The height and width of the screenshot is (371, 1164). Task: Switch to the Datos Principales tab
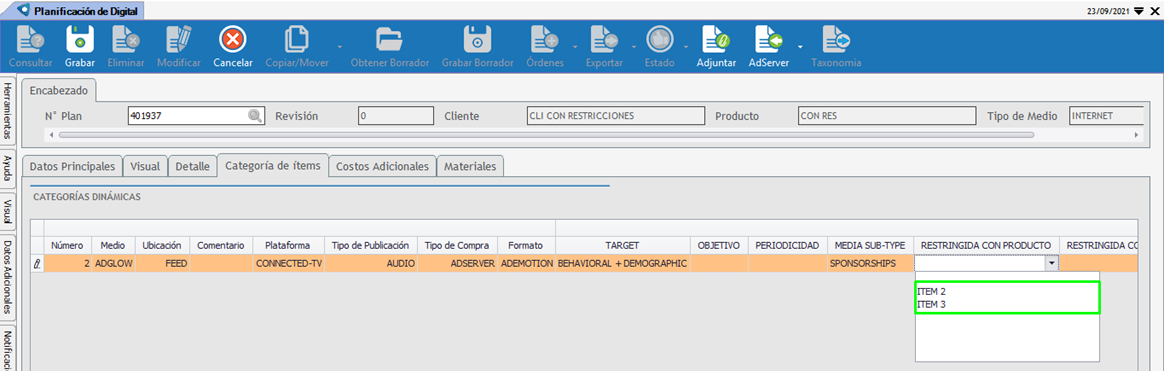point(72,167)
